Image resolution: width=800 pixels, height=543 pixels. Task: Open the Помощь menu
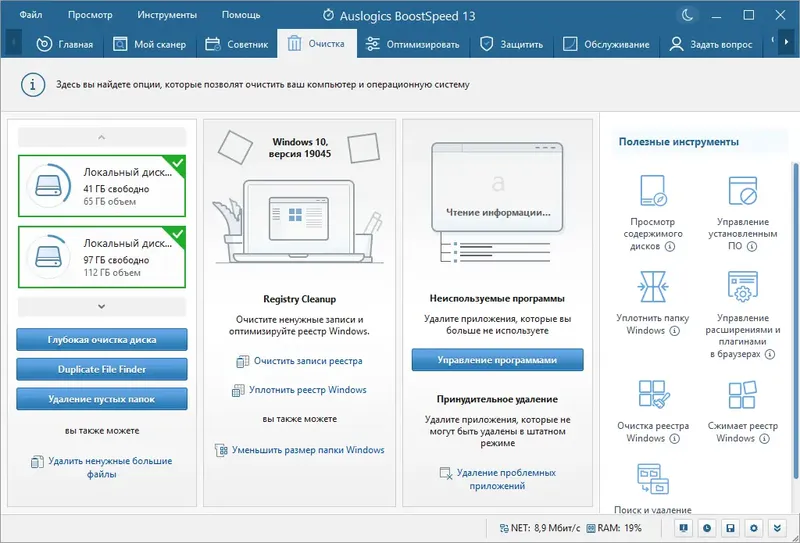241,15
